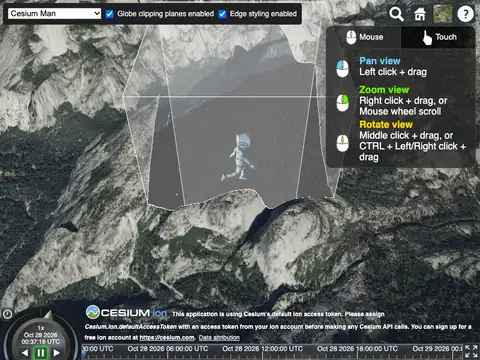The image size is (480, 360).
Task: Toggle full screen mode
Action: [471, 352]
